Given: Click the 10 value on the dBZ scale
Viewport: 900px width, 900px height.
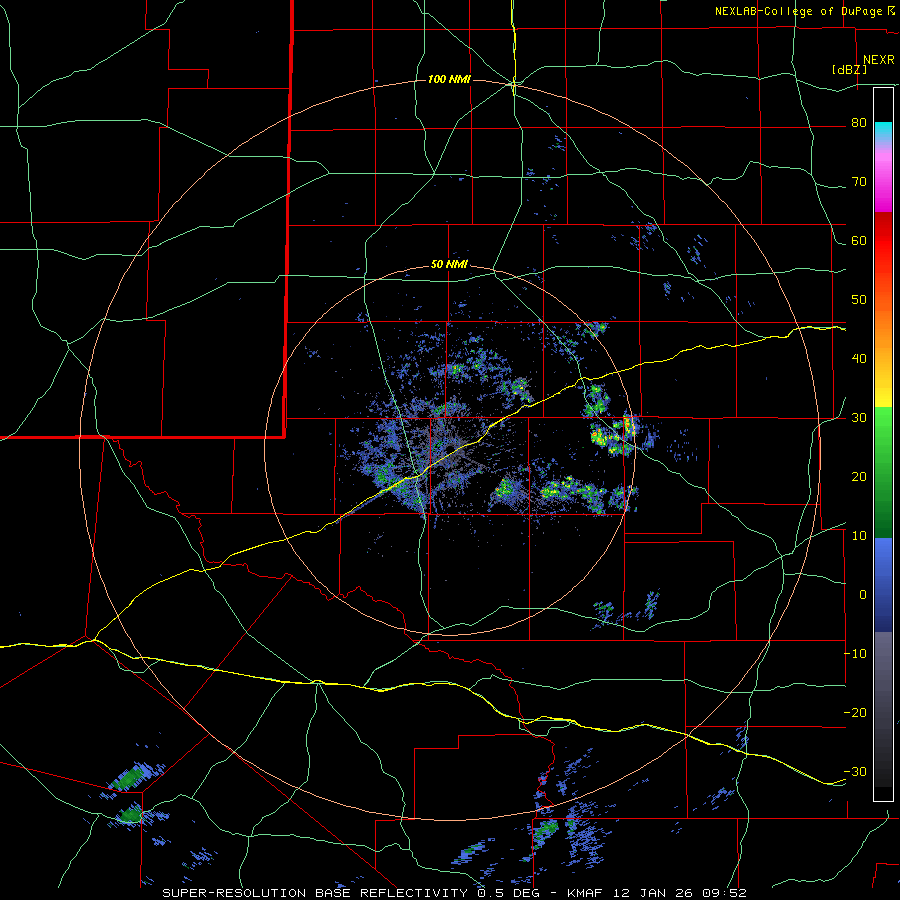Looking at the screenshot, I should [x=859, y=536].
